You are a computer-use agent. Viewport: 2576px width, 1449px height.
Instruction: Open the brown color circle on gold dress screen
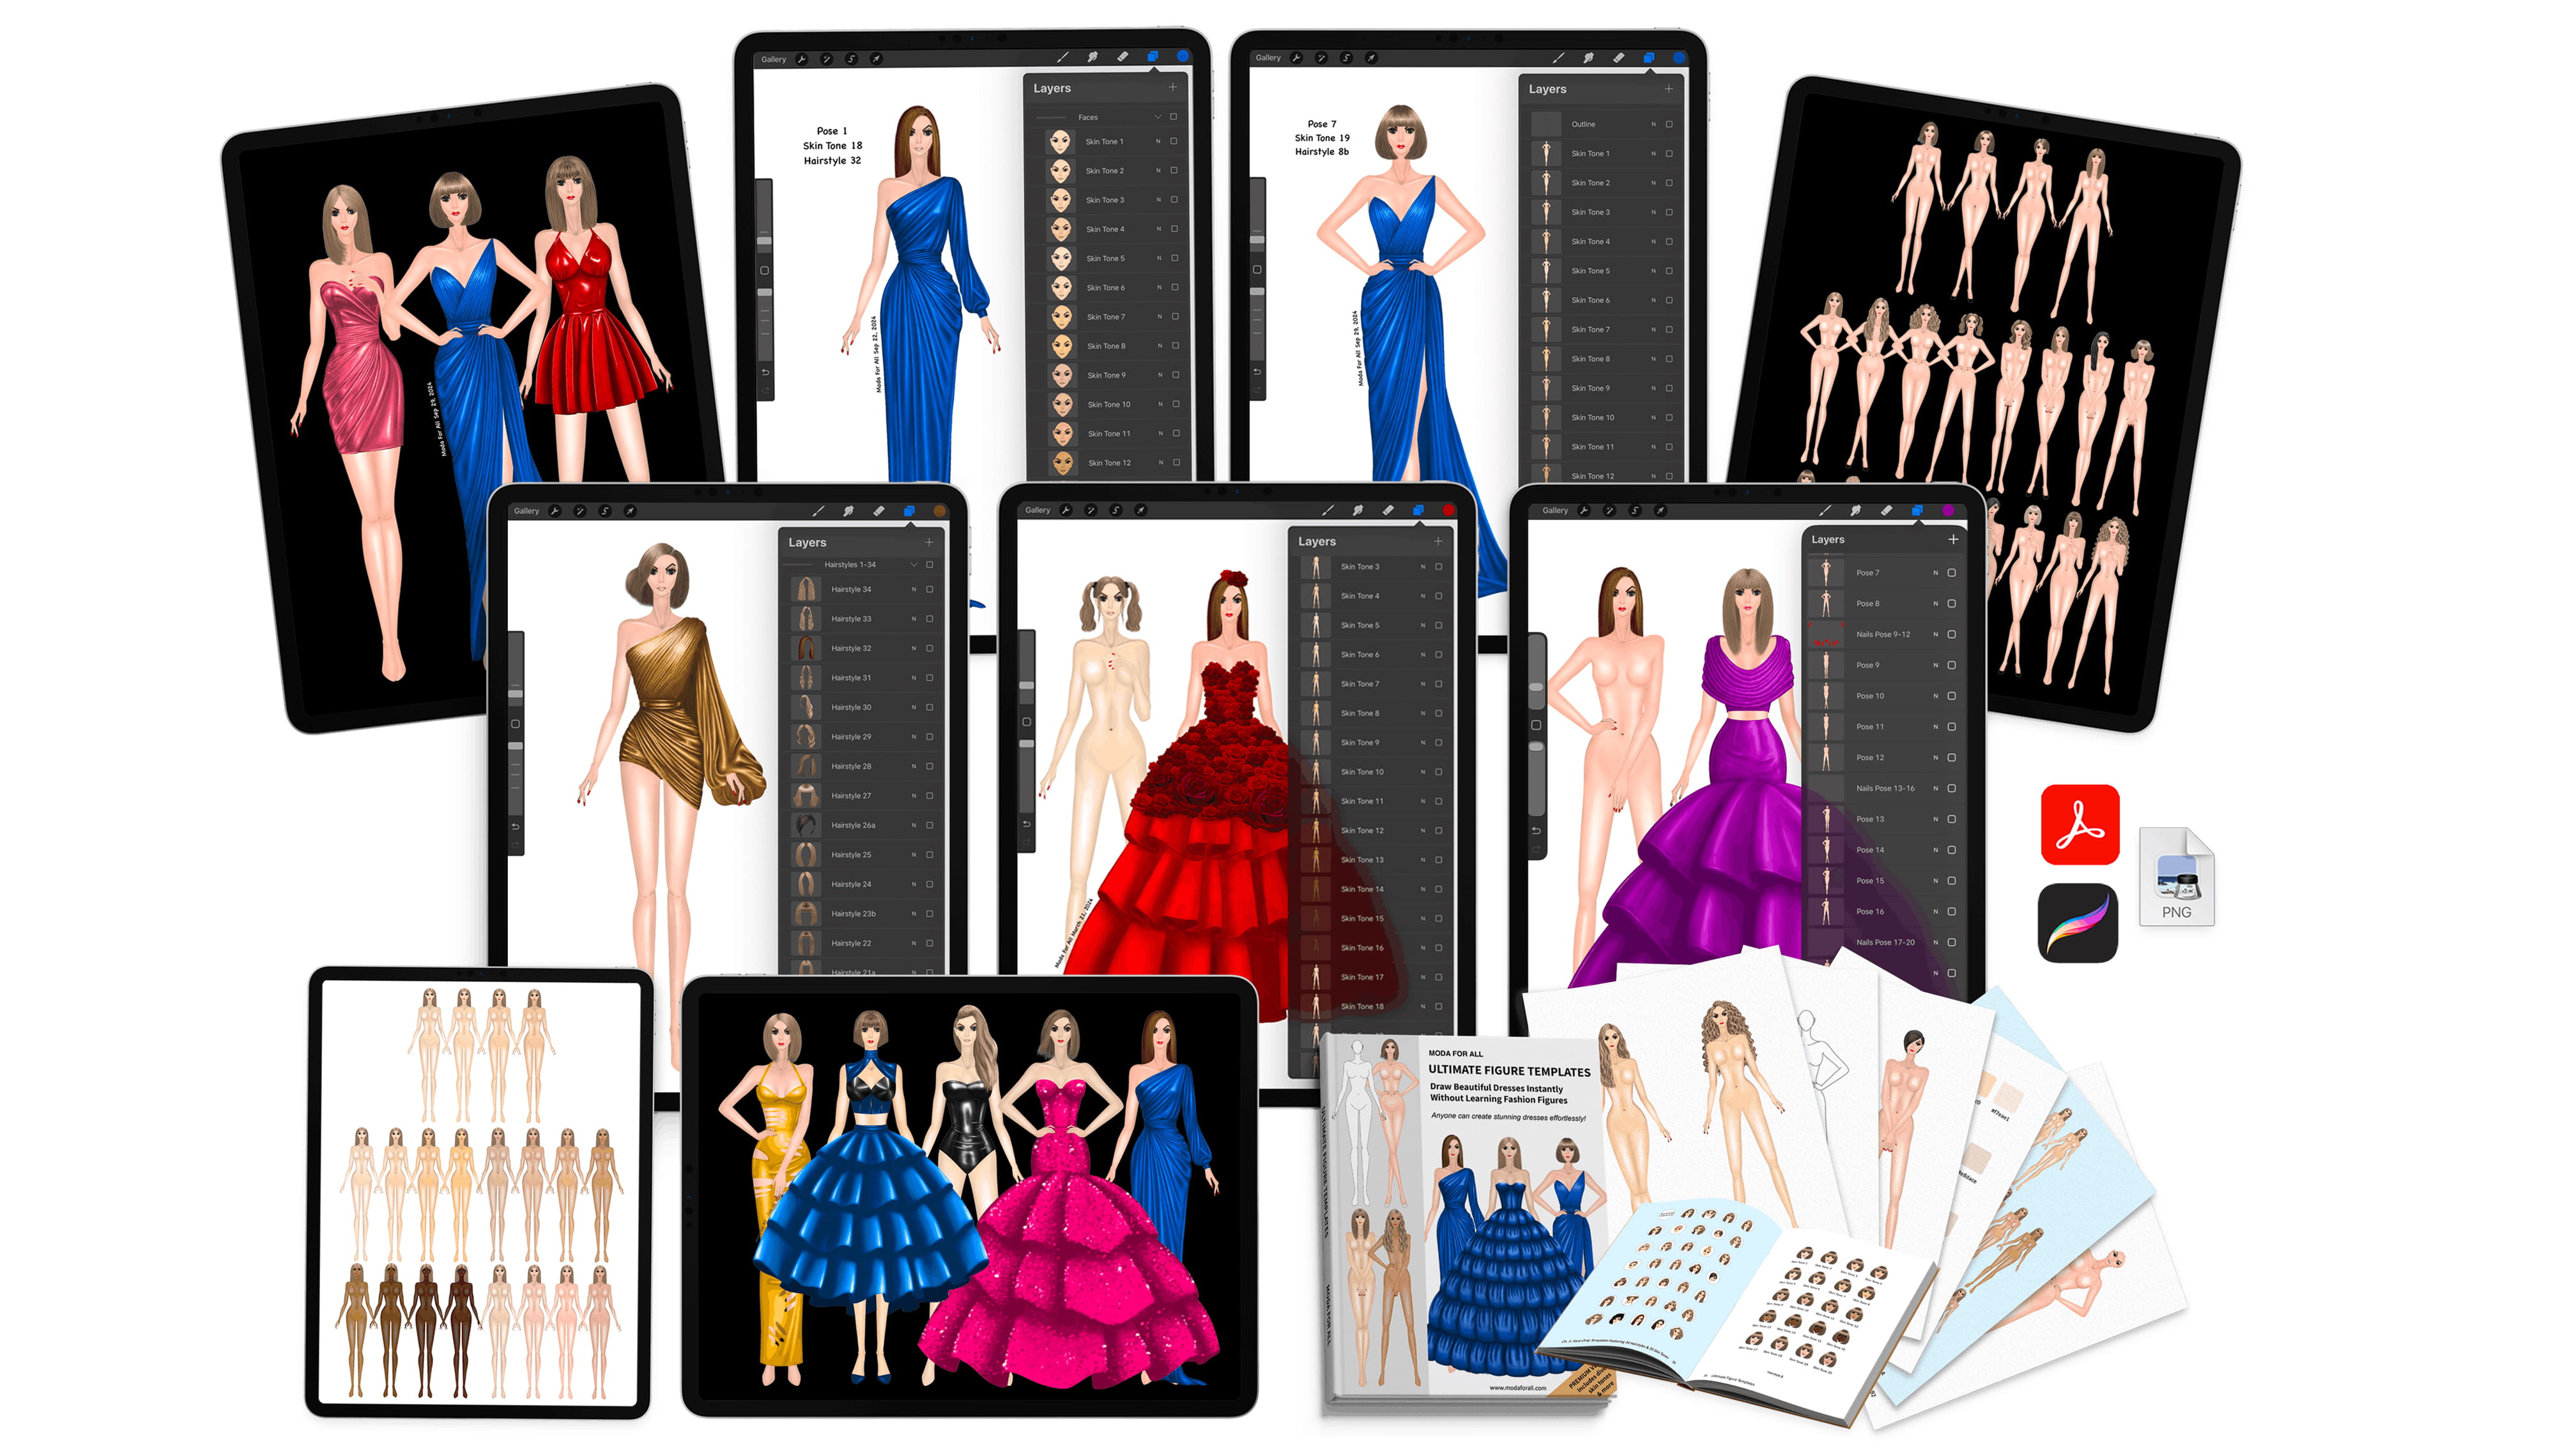(939, 511)
